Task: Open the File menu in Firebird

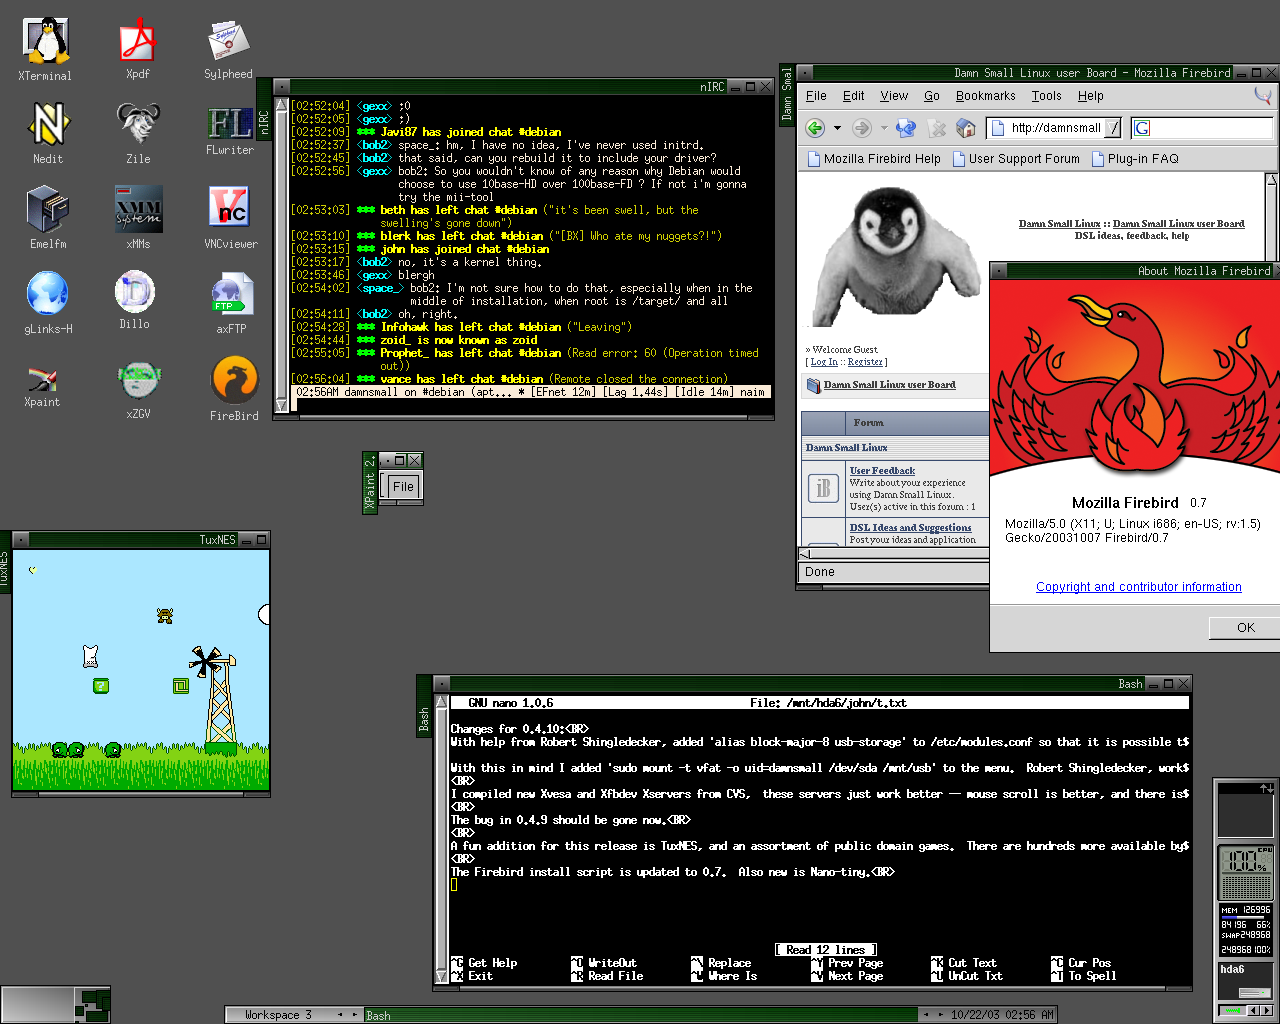Action: [816, 96]
